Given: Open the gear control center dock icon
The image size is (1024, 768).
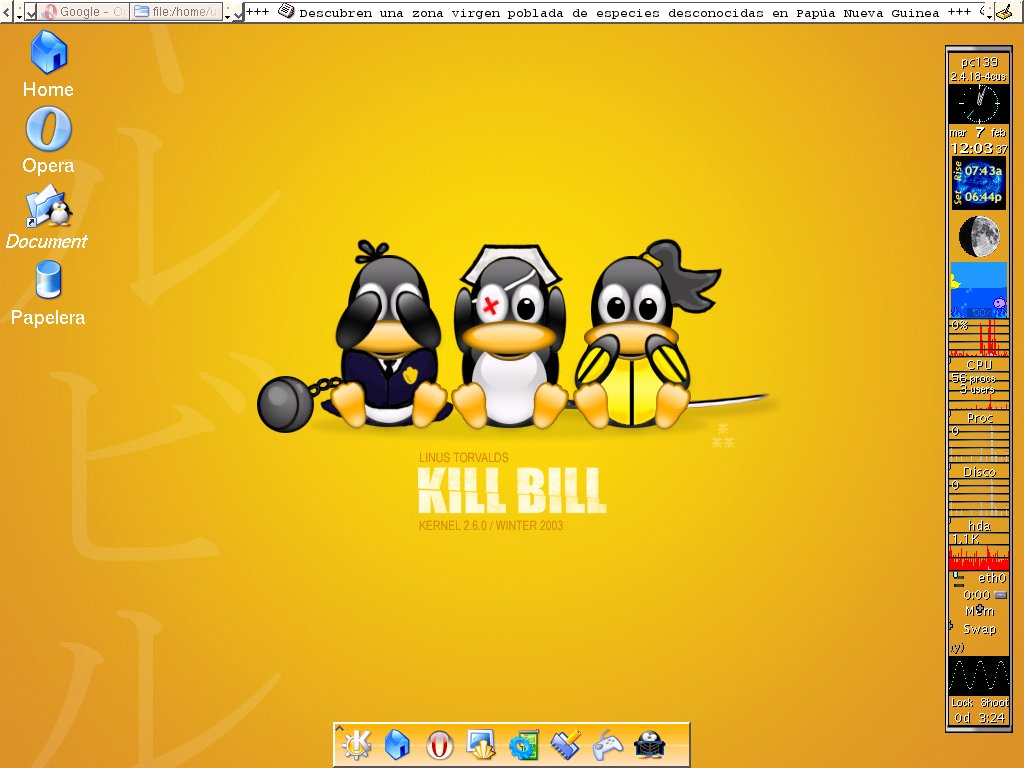Looking at the screenshot, I should 524,744.
